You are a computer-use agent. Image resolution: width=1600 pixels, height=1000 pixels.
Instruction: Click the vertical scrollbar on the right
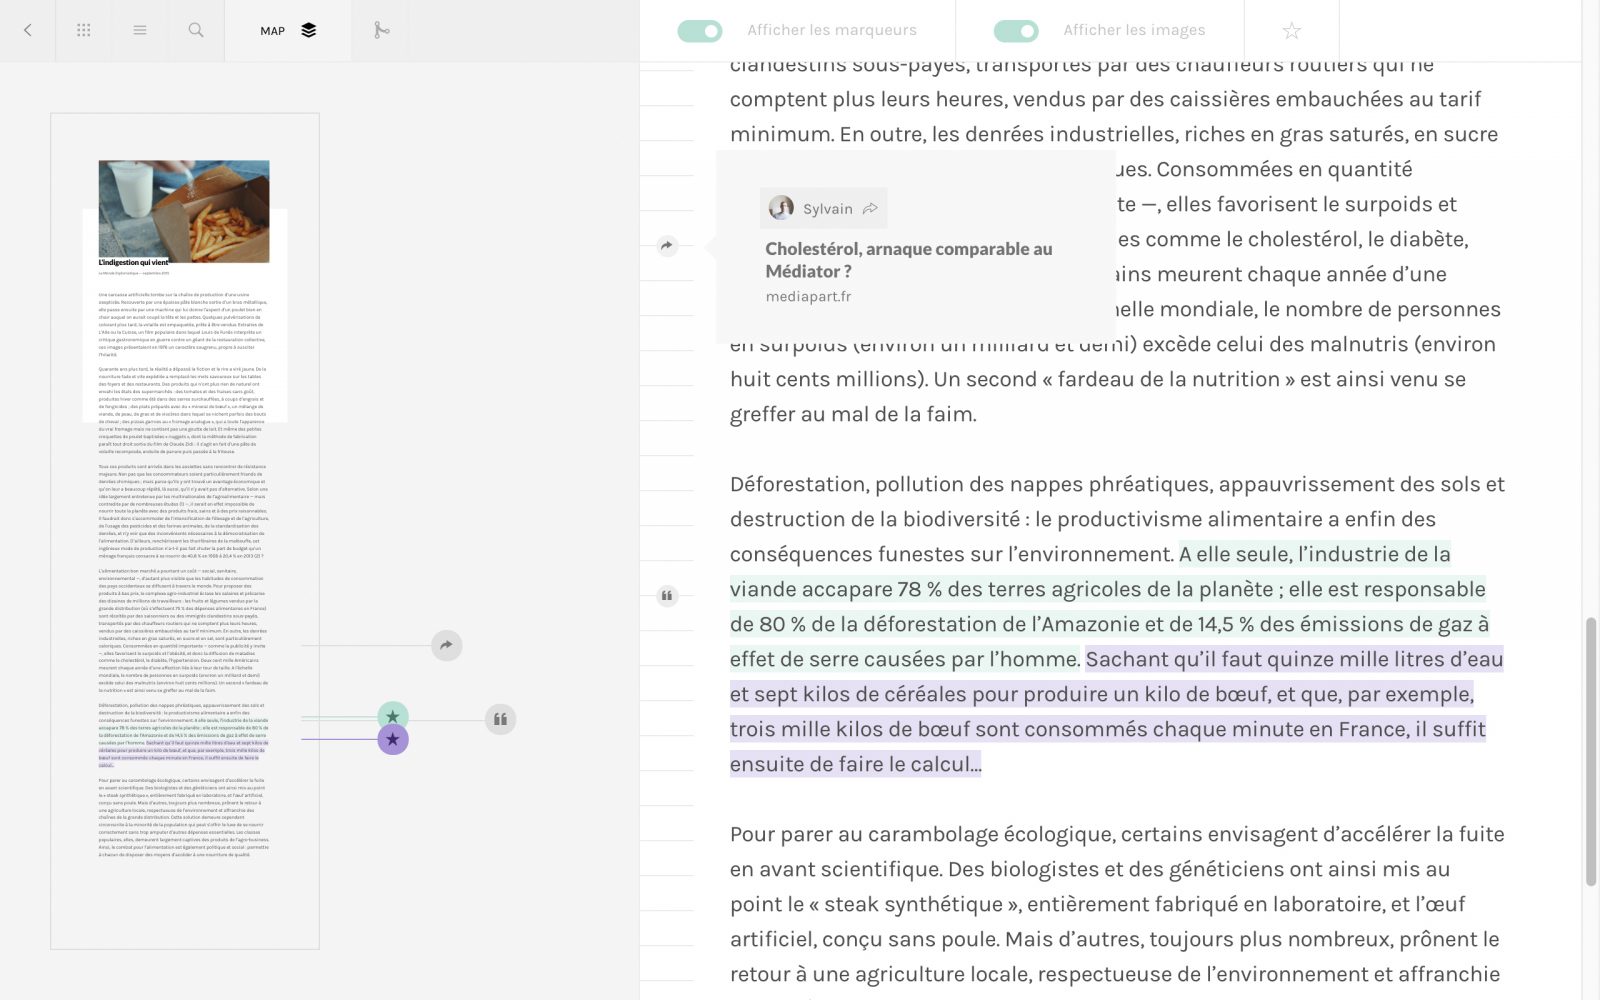(x=1590, y=750)
